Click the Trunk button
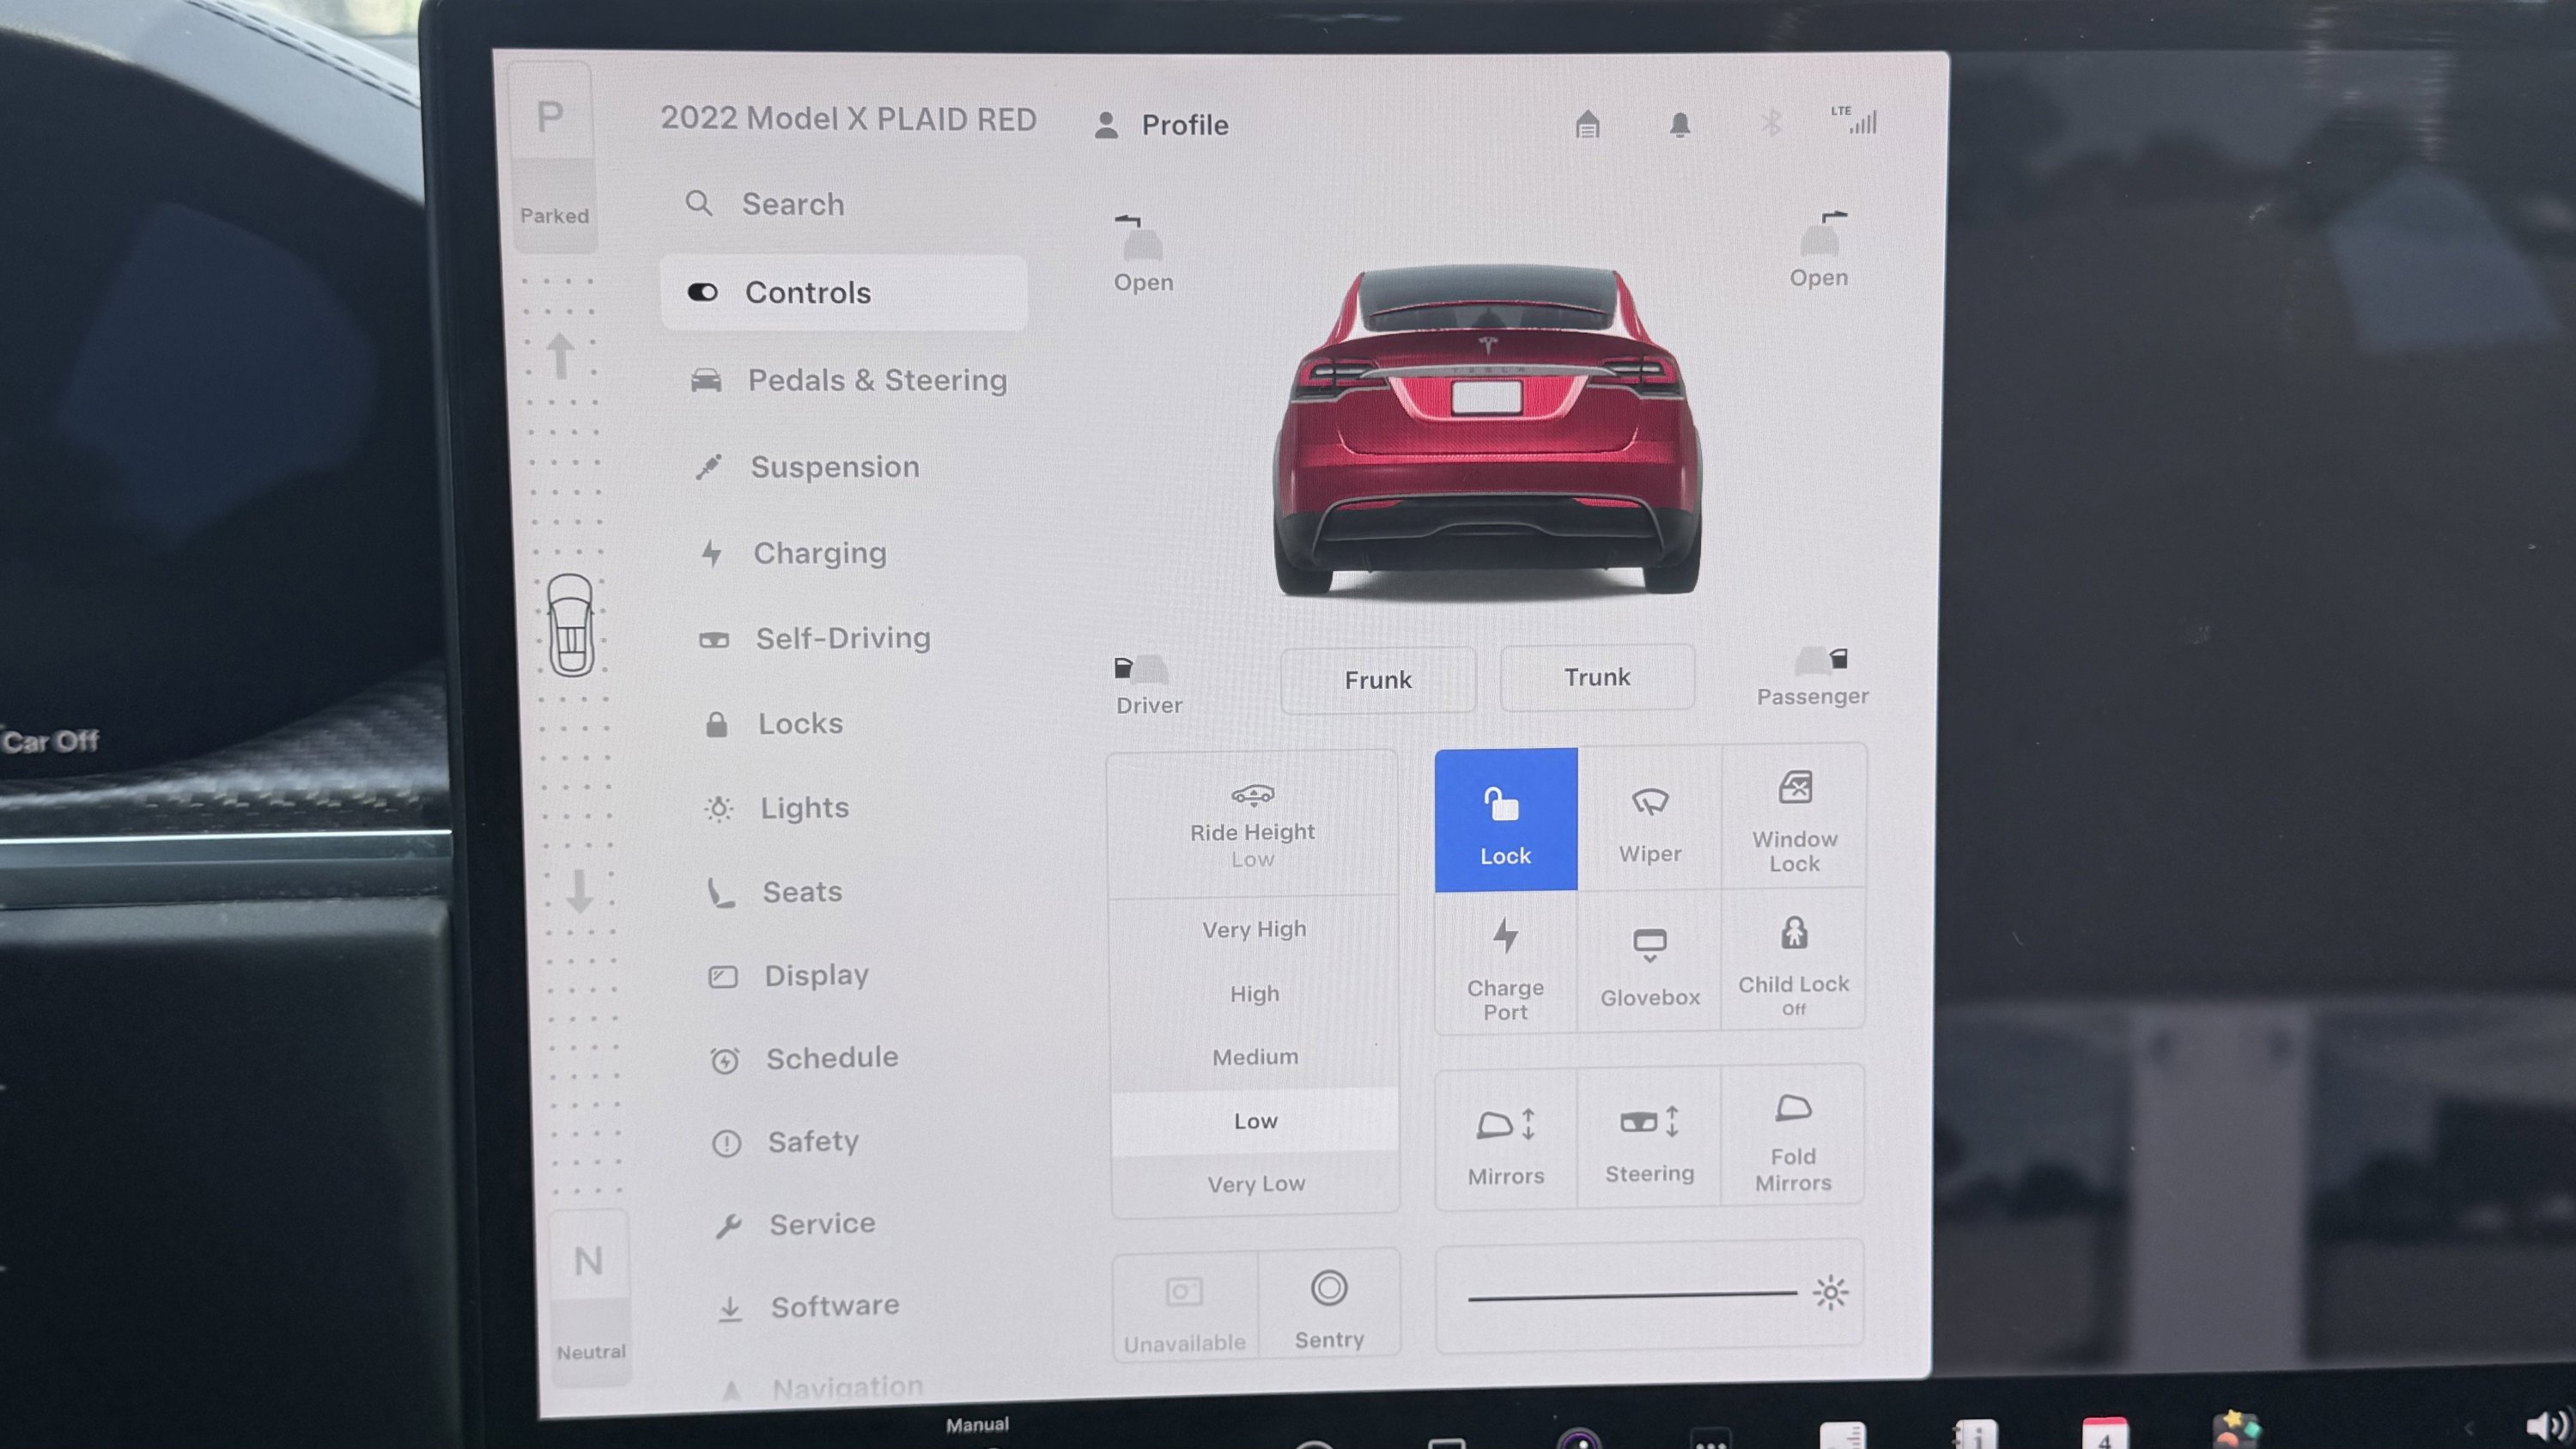 coord(1597,678)
